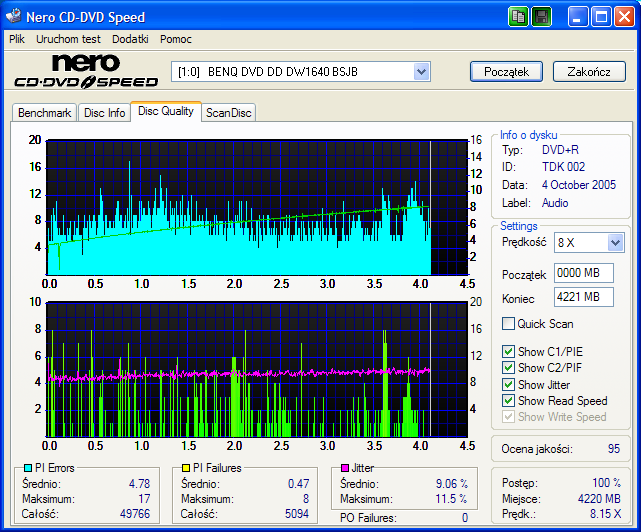Open the Uruchom test menu
641x532 pixels.
click(68, 39)
